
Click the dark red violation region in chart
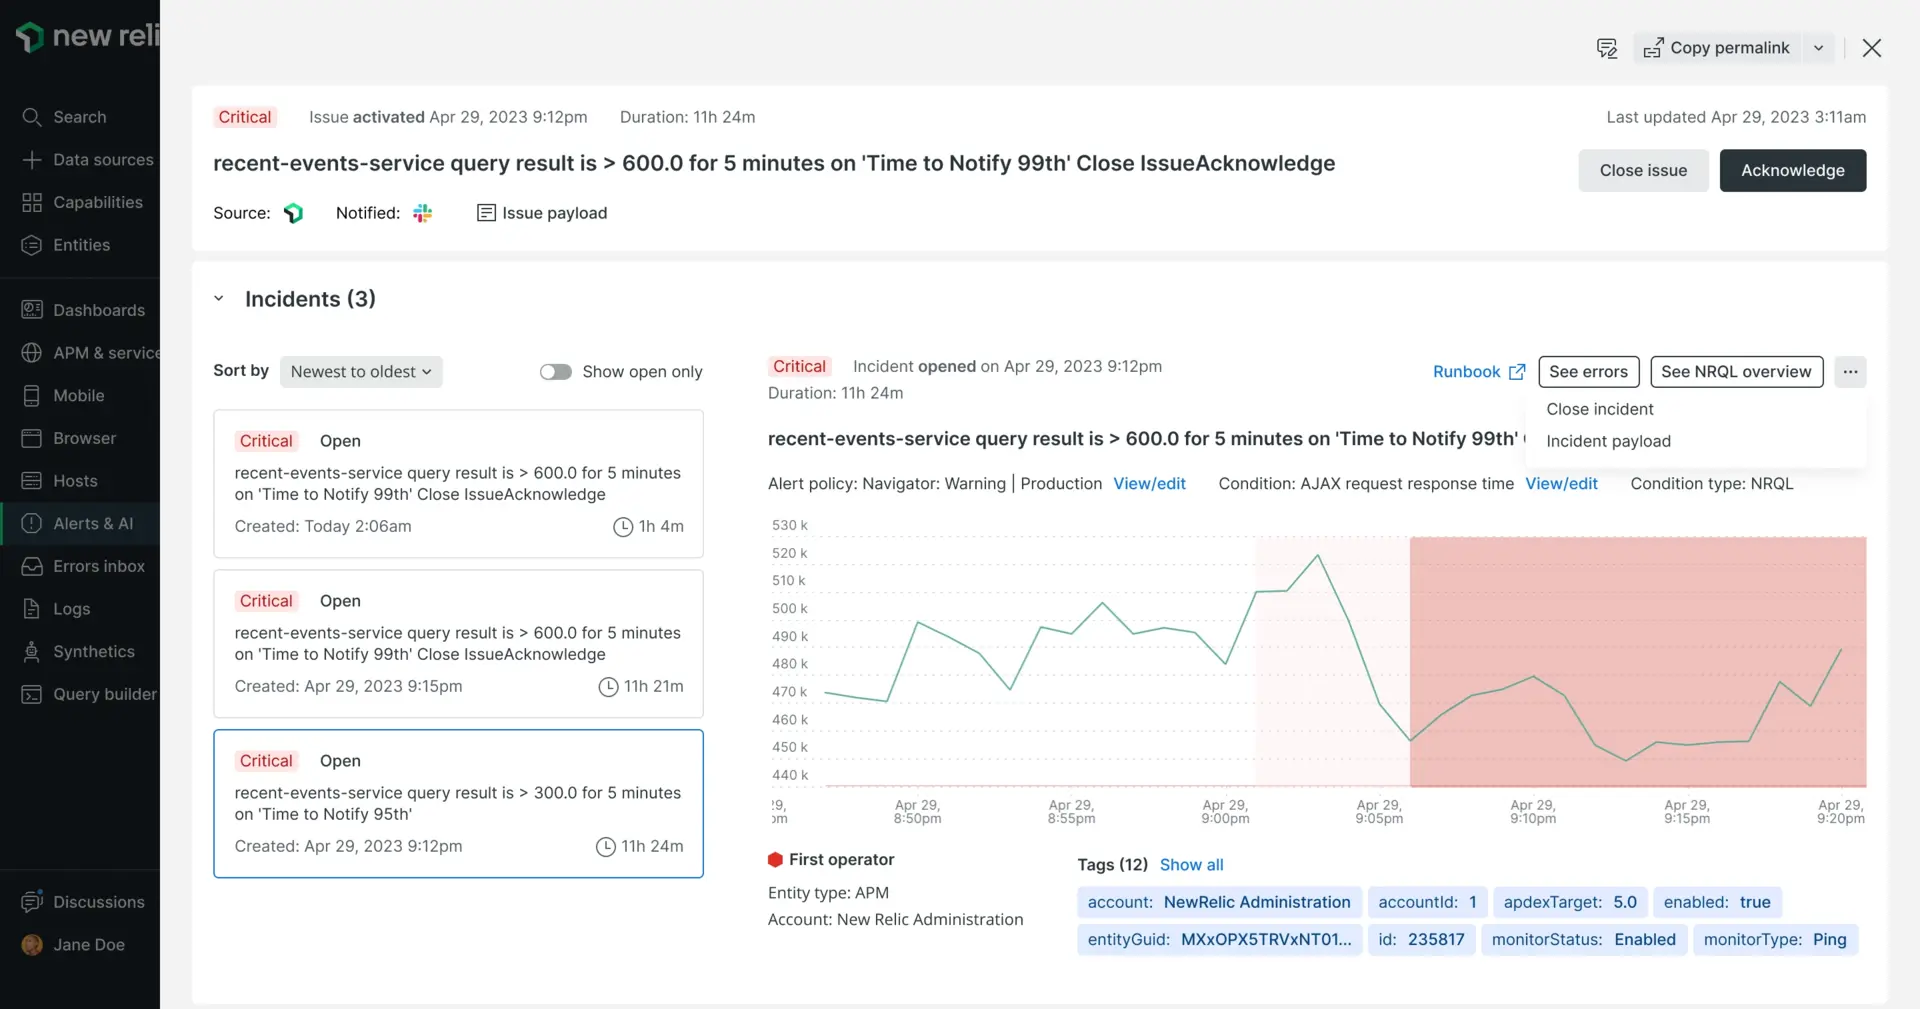[1637, 662]
